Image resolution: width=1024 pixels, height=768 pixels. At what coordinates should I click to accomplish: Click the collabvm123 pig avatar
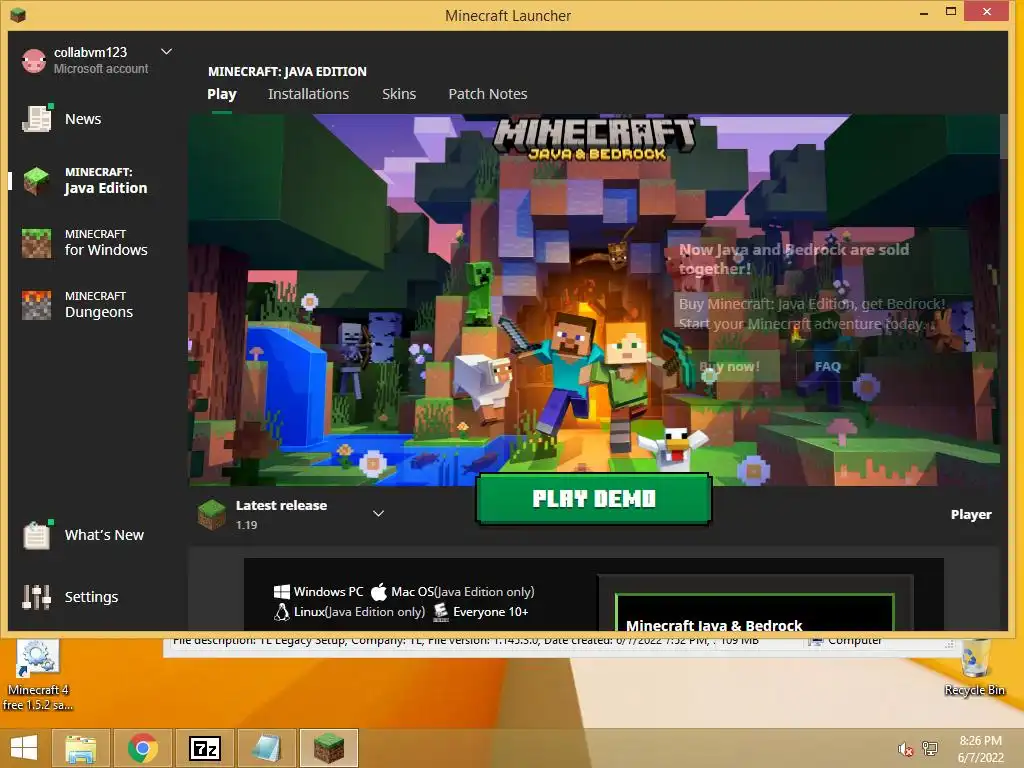34,60
